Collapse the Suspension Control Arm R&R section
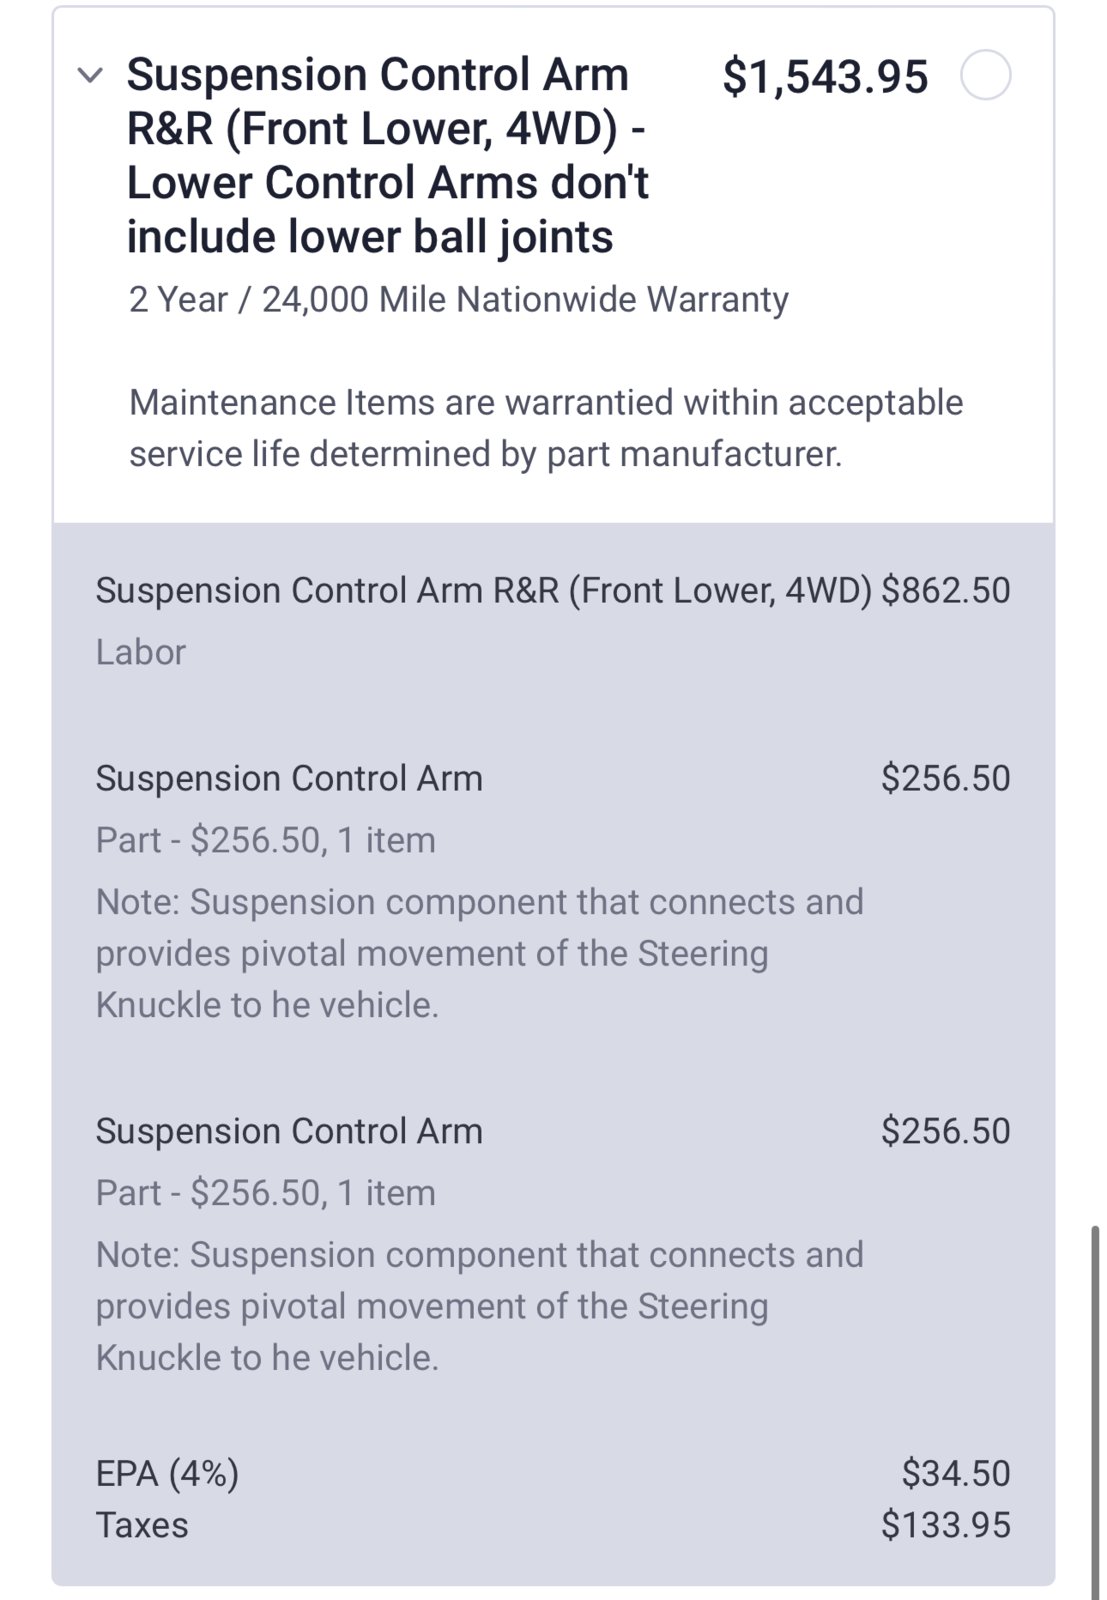The image size is (1107, 1600). point(90,76)
